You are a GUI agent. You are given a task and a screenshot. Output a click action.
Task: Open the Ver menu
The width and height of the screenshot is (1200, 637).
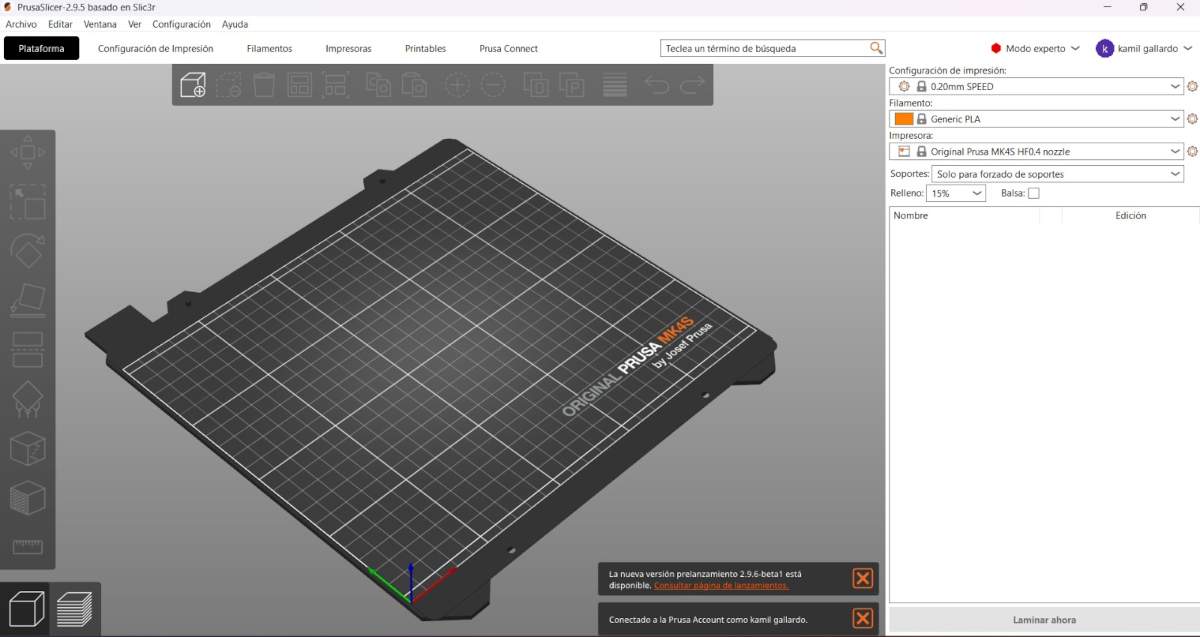(x=135, y=24)
